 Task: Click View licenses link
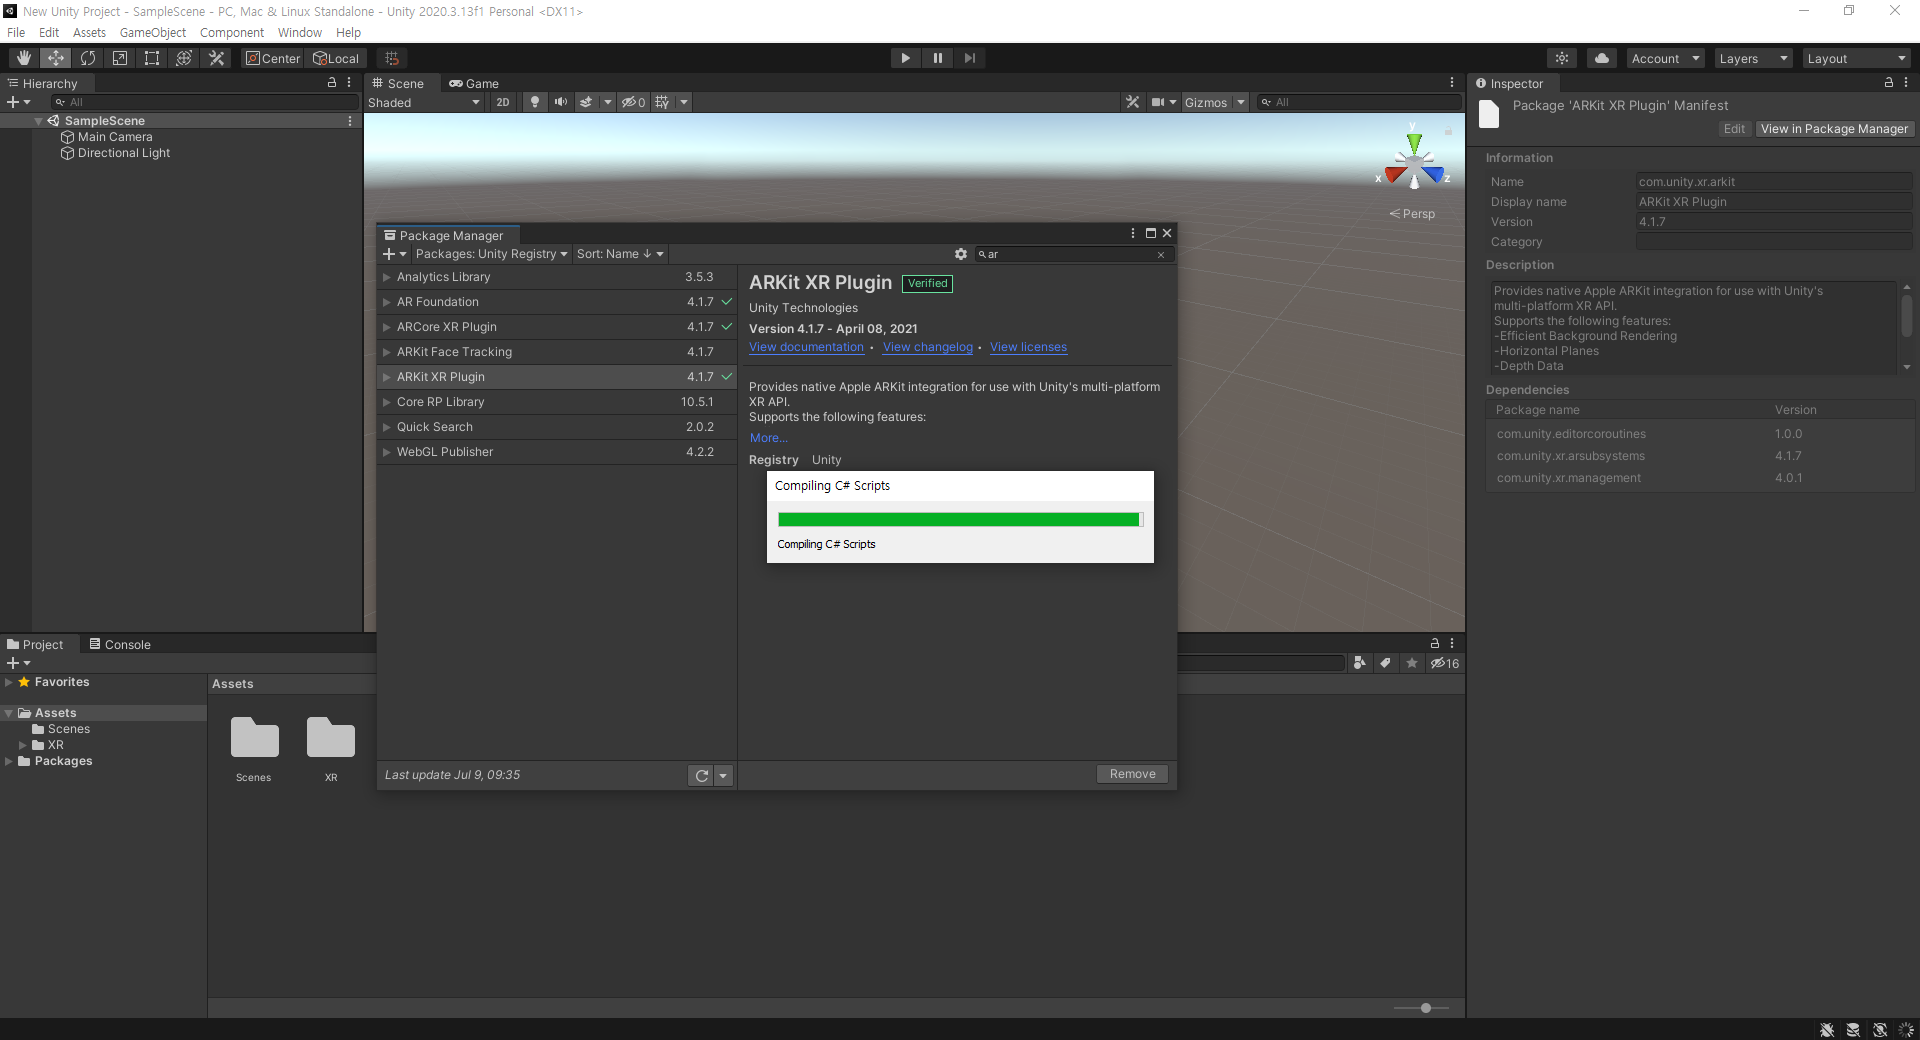[x=1028, y=347]
